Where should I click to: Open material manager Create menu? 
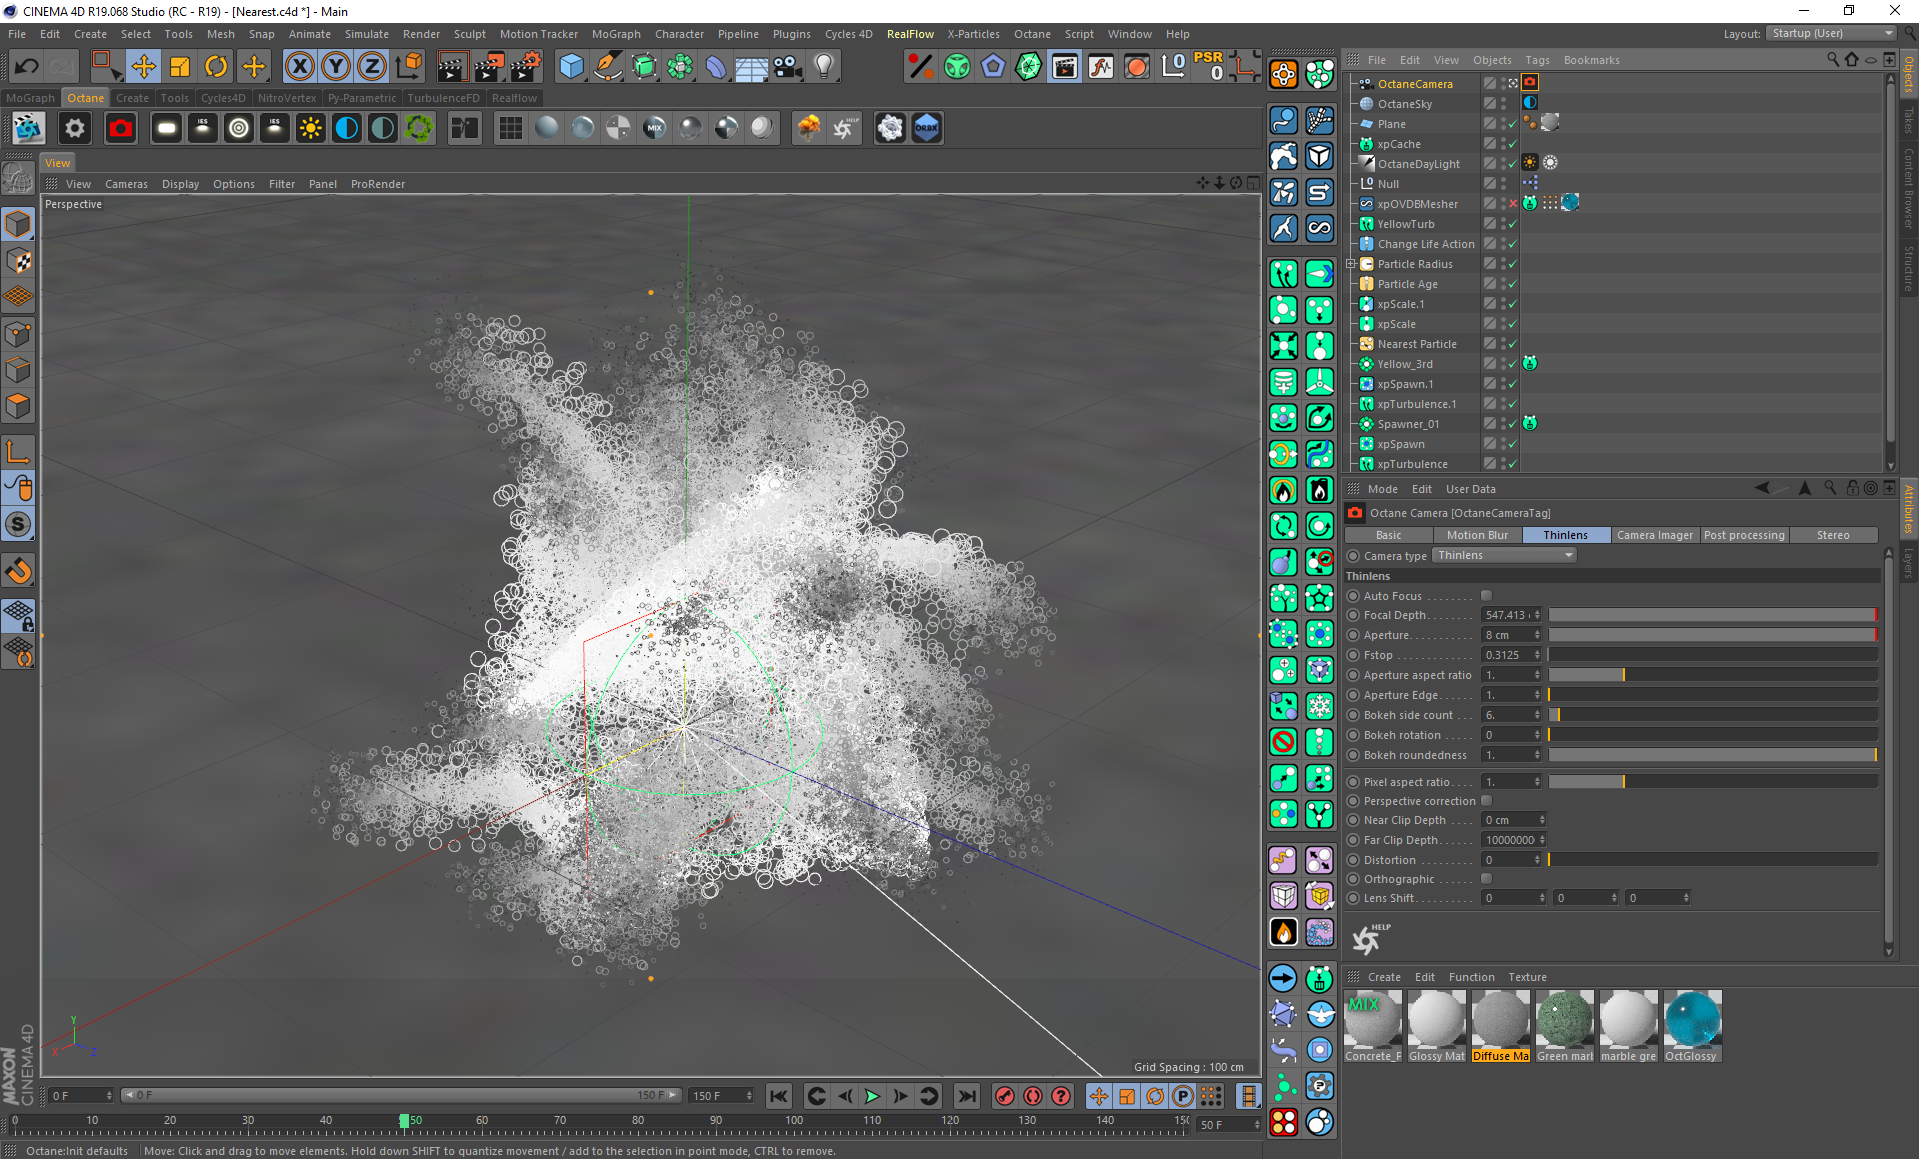click(1384, 977)
